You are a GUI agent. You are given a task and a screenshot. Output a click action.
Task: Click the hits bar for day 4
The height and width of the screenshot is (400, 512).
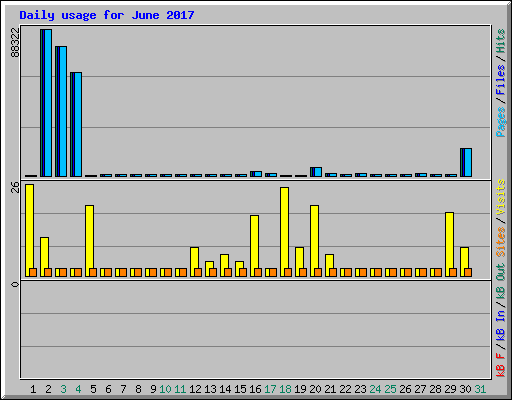[x=76, y=124]
